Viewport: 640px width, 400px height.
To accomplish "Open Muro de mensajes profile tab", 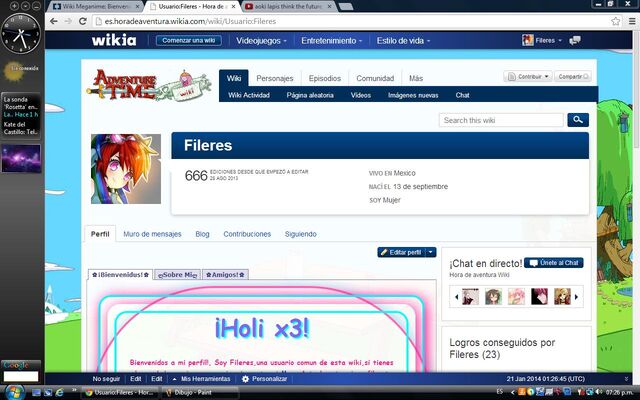I will [x=152, y=234].
